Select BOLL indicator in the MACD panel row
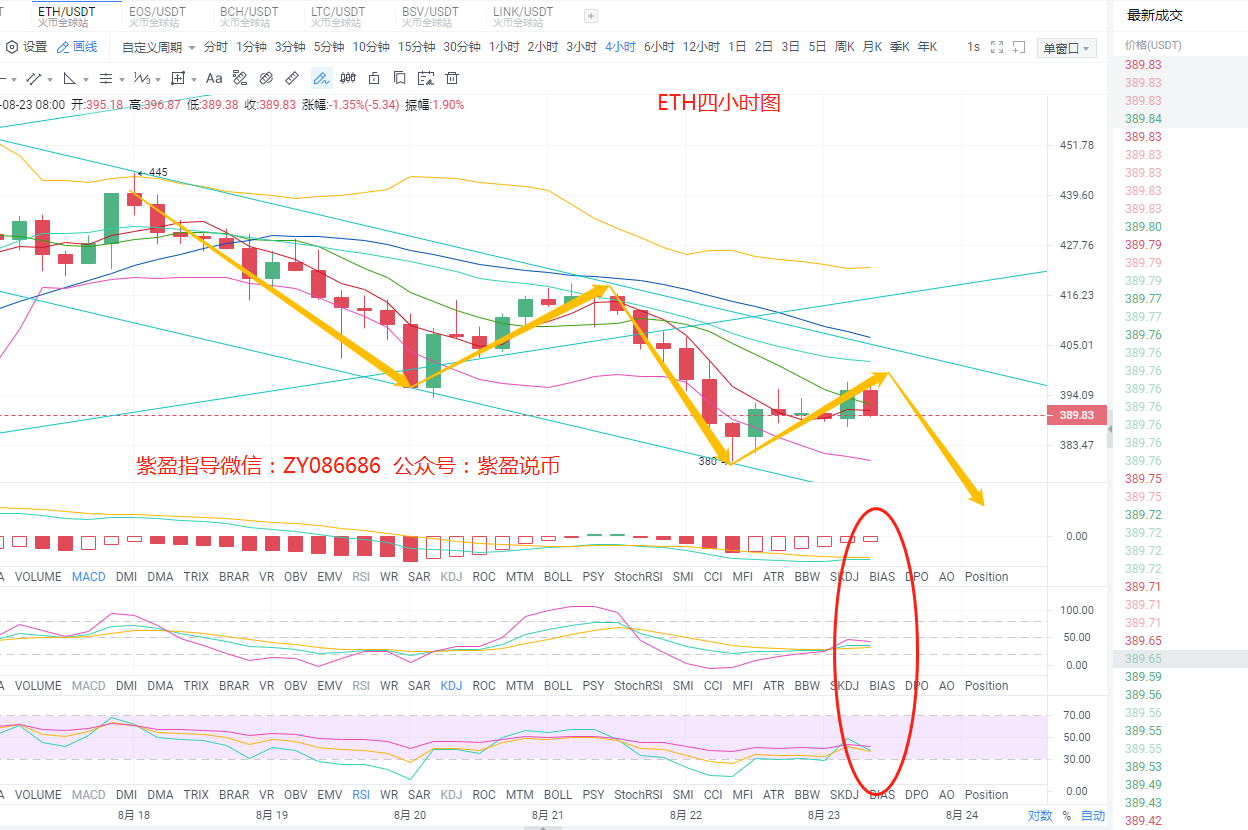 coord(558,577)
